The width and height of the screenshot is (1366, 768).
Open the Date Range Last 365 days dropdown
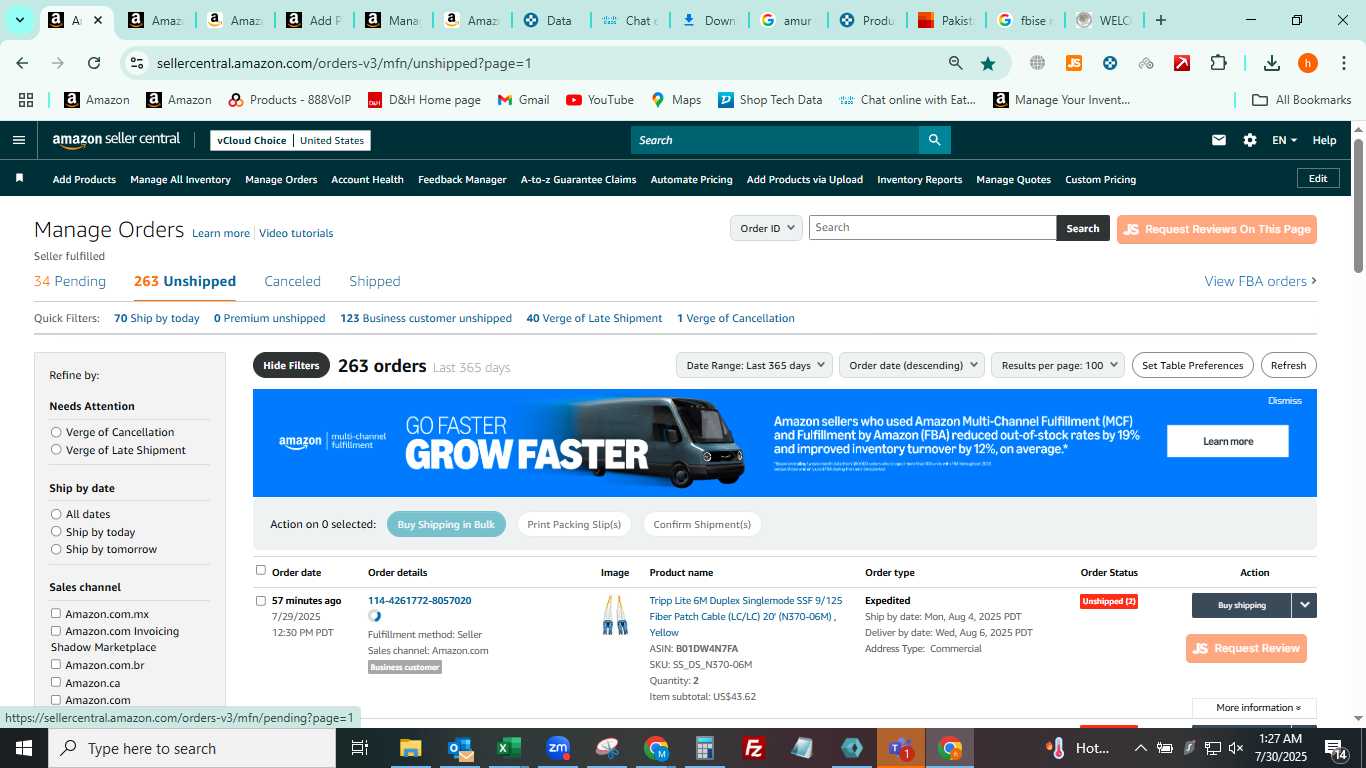pyautogui.click(x=754, y=365)
